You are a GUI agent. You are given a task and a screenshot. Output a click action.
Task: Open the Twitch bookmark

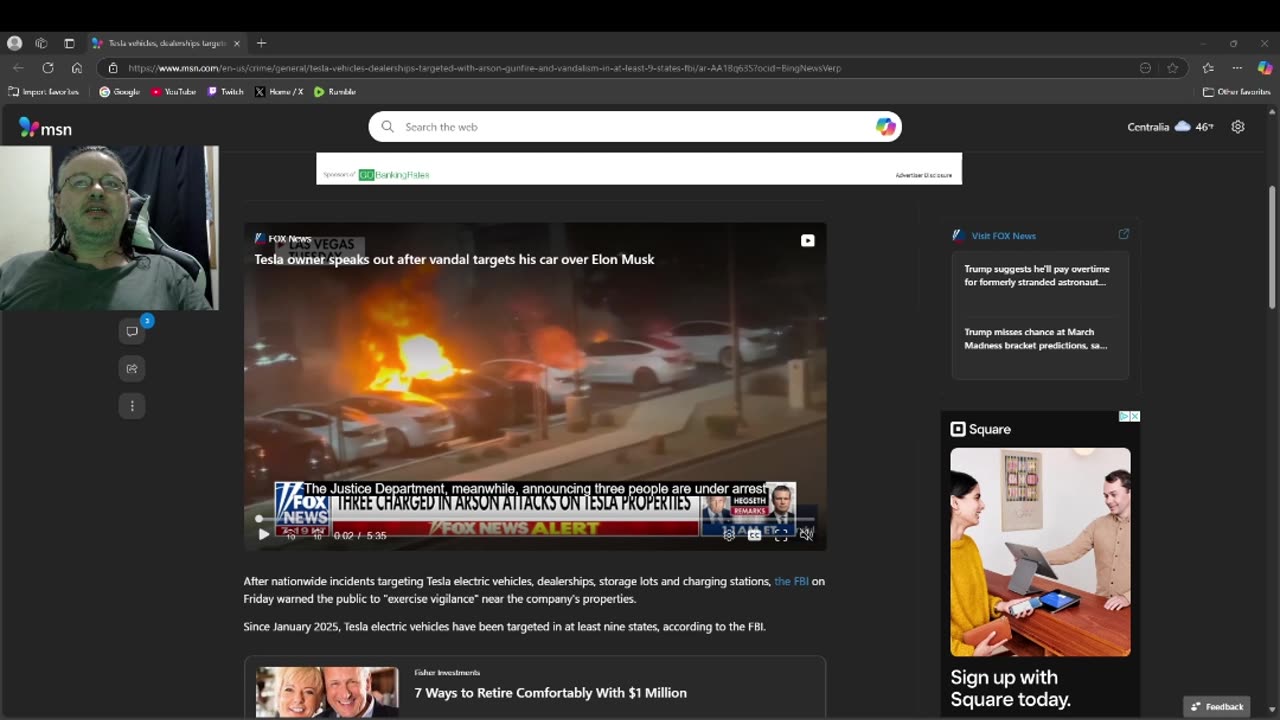click(225, 92)
